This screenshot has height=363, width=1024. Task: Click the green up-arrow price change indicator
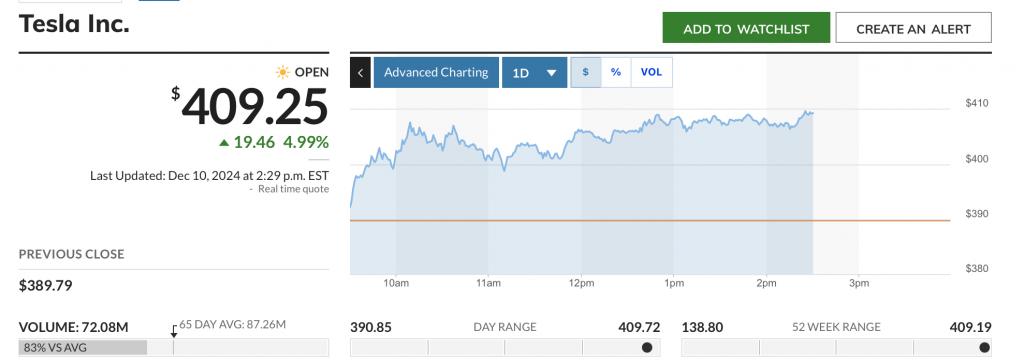point(224,142)
